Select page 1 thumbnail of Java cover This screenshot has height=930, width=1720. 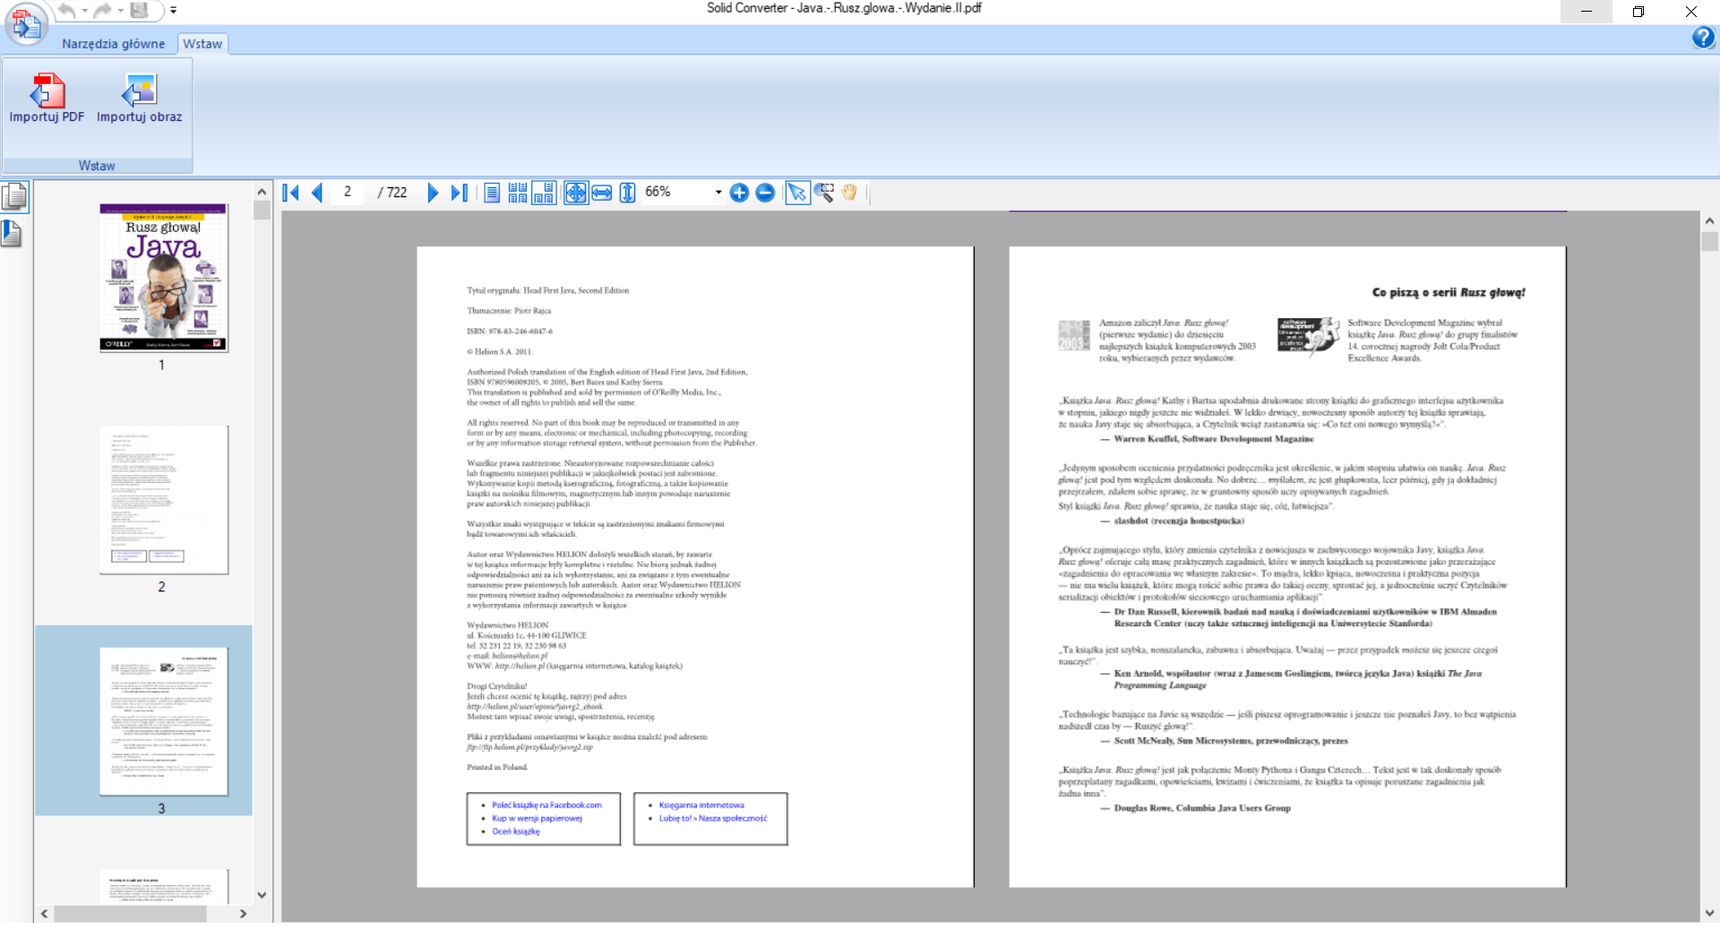pos(164,278)
